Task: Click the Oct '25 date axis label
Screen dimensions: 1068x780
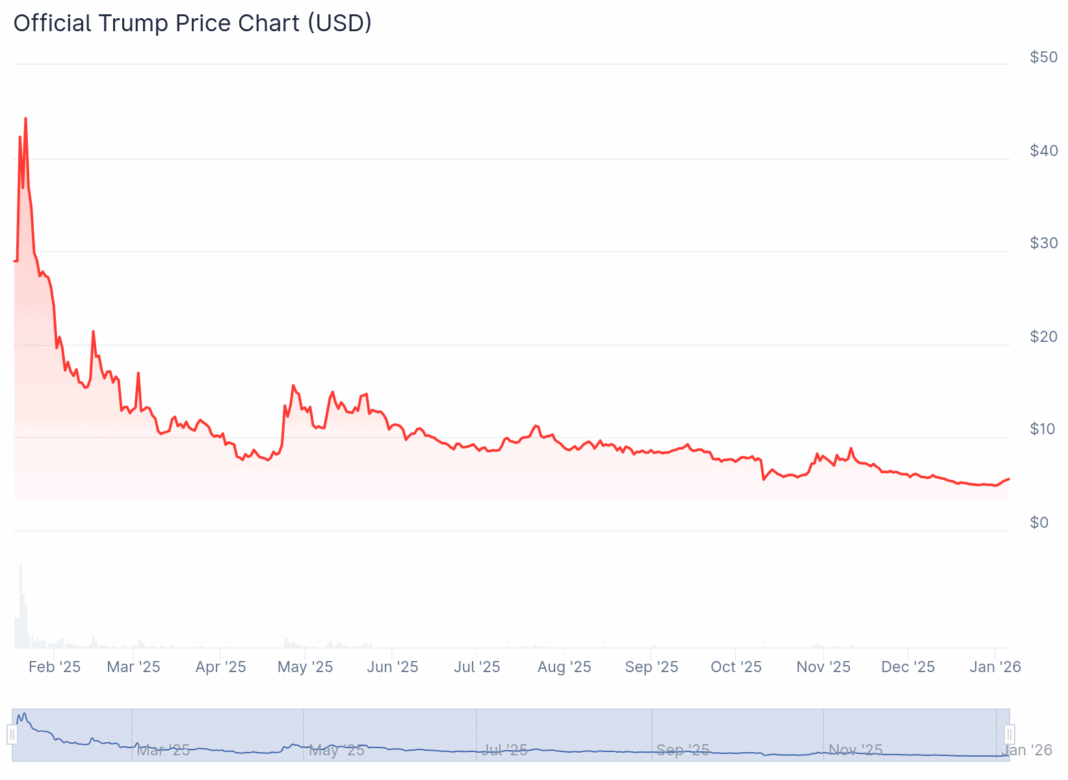Action: pyautogui.click(x=736, y=666)
